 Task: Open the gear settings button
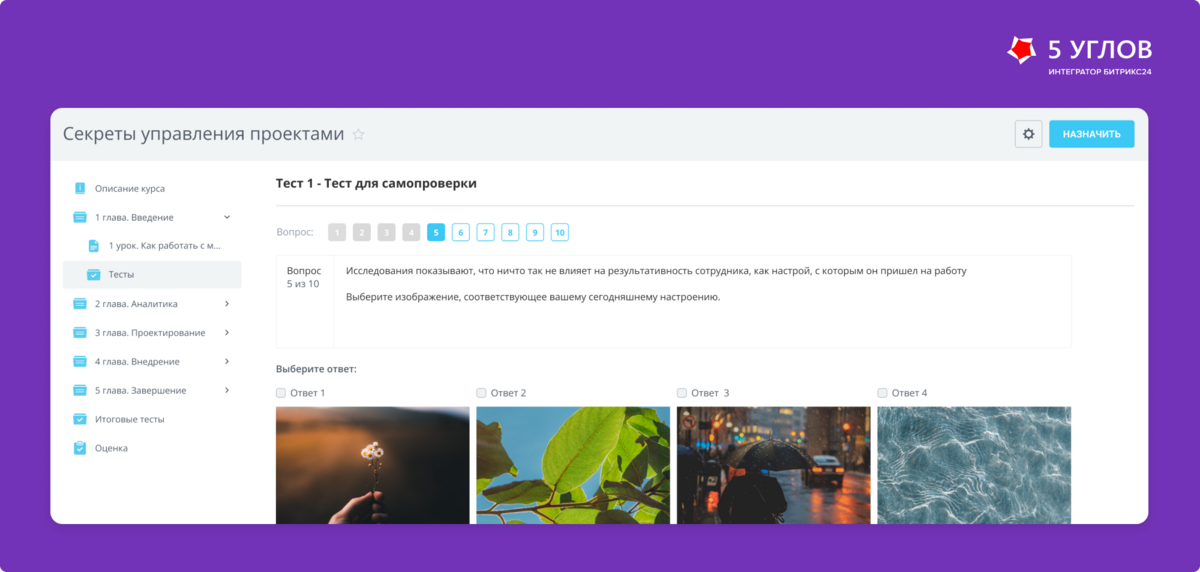tap(1028, 134)
